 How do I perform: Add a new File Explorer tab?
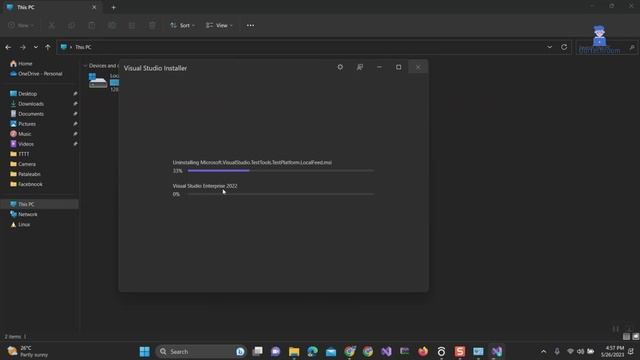point(113,7)
